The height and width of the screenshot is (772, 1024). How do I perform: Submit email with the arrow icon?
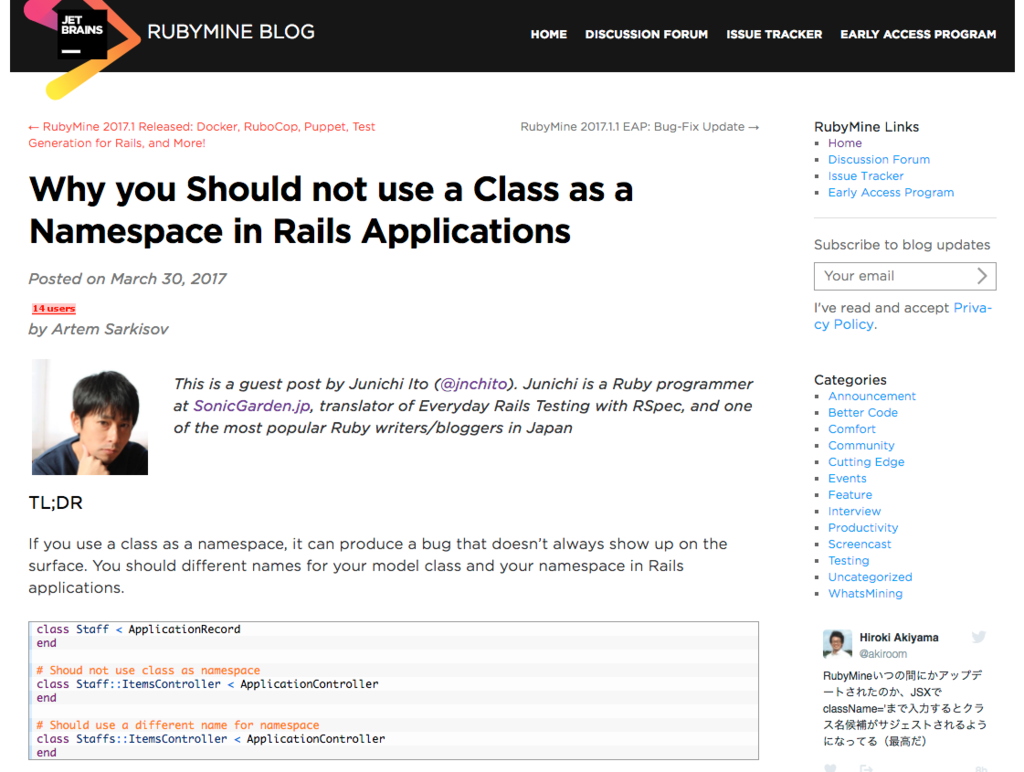(x=982, y=276)
